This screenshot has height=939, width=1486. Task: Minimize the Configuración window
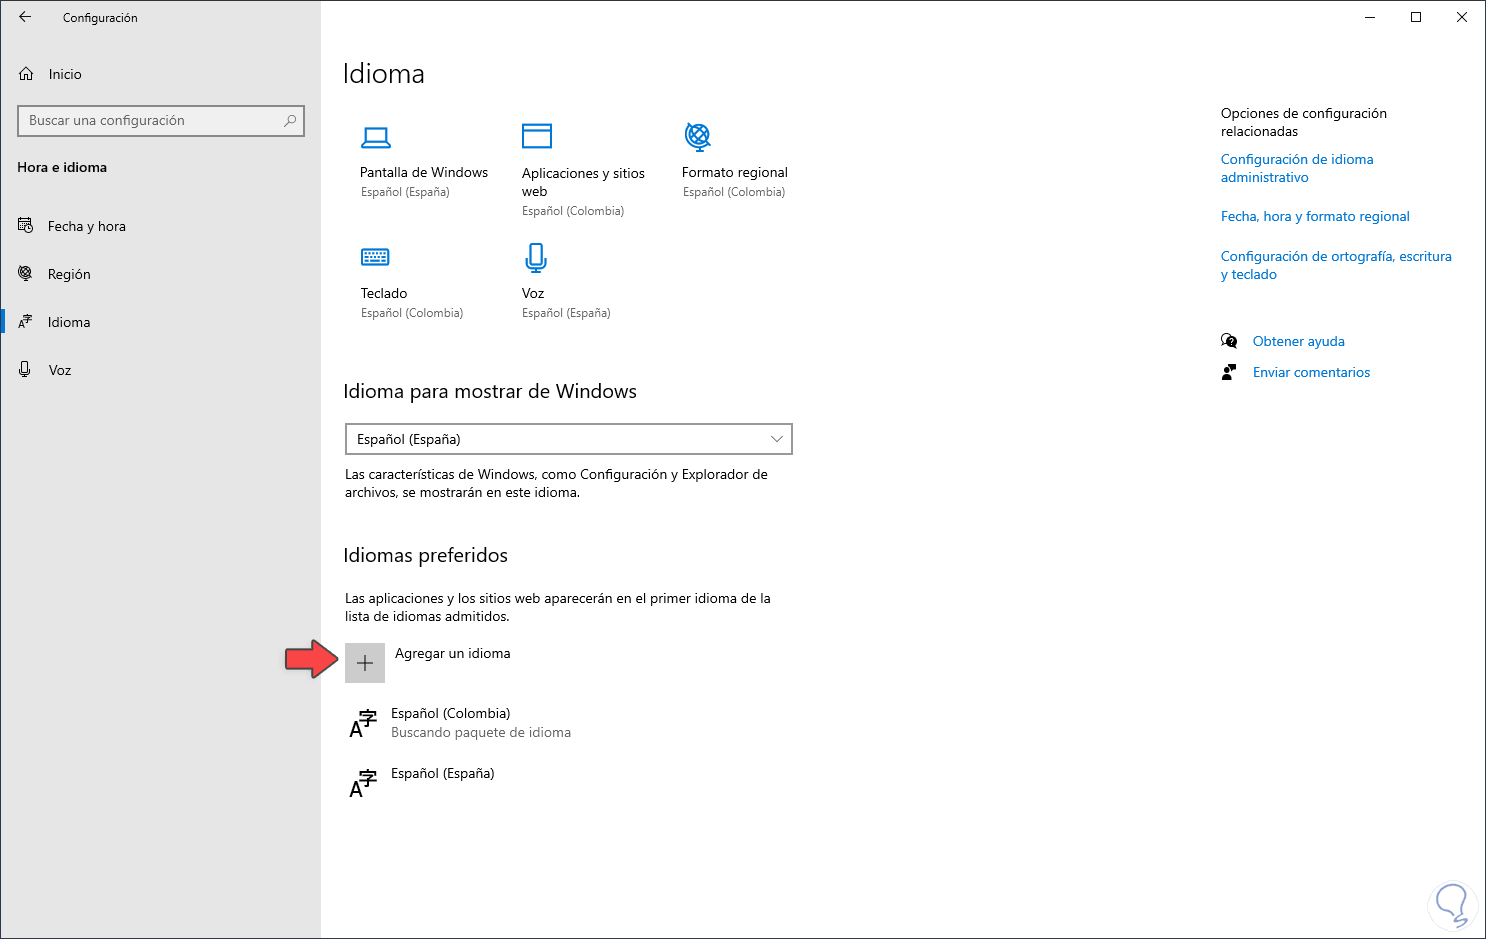1370,17
